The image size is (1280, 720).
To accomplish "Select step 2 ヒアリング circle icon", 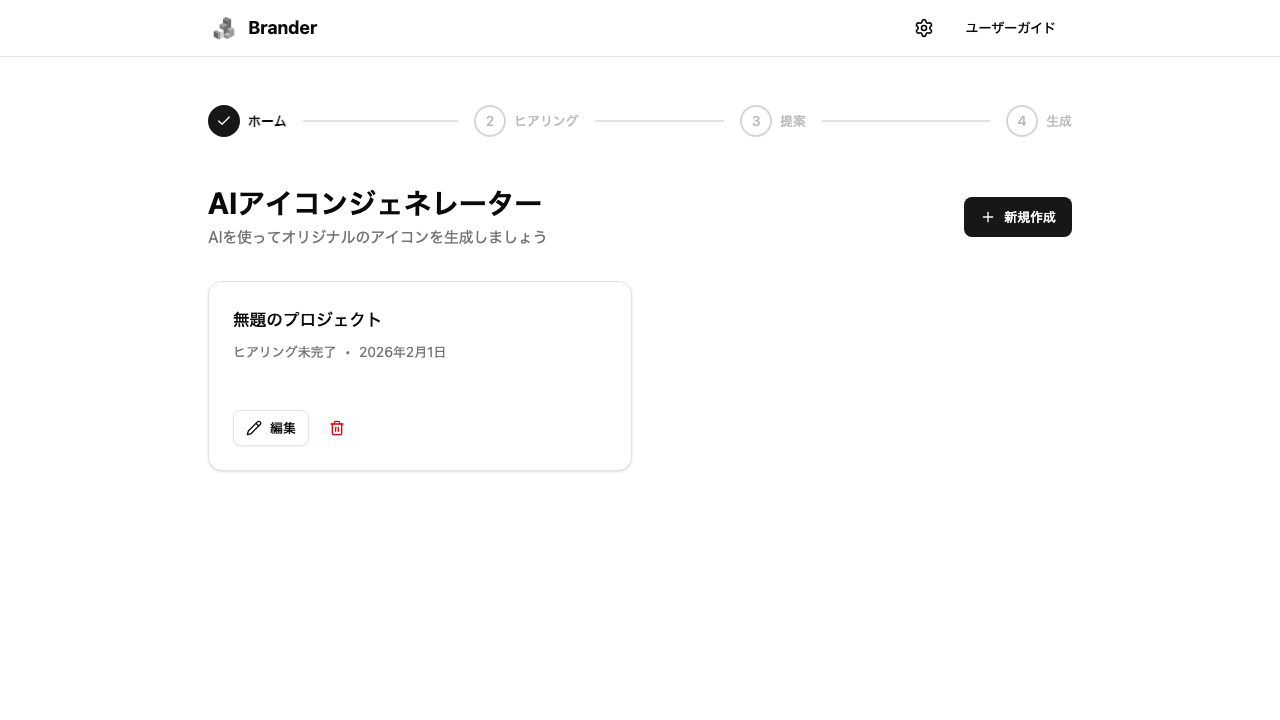I will pyautogui.click(x=489, y=120).
